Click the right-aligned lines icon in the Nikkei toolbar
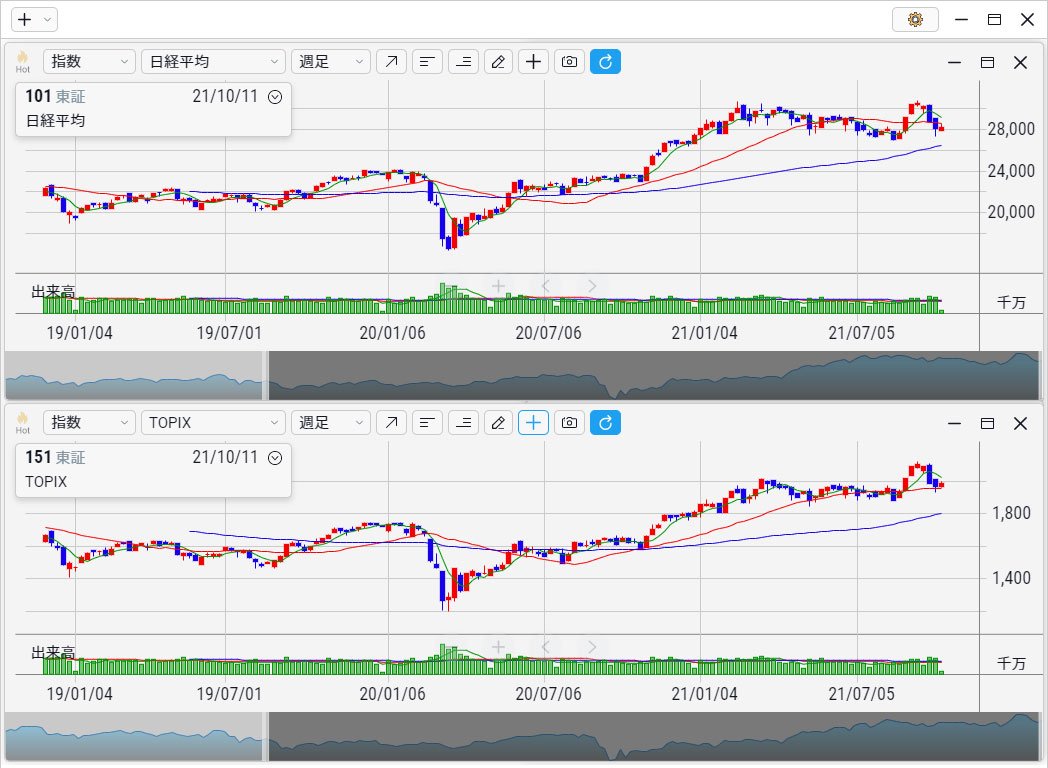1048x768 pixels. 463,61
